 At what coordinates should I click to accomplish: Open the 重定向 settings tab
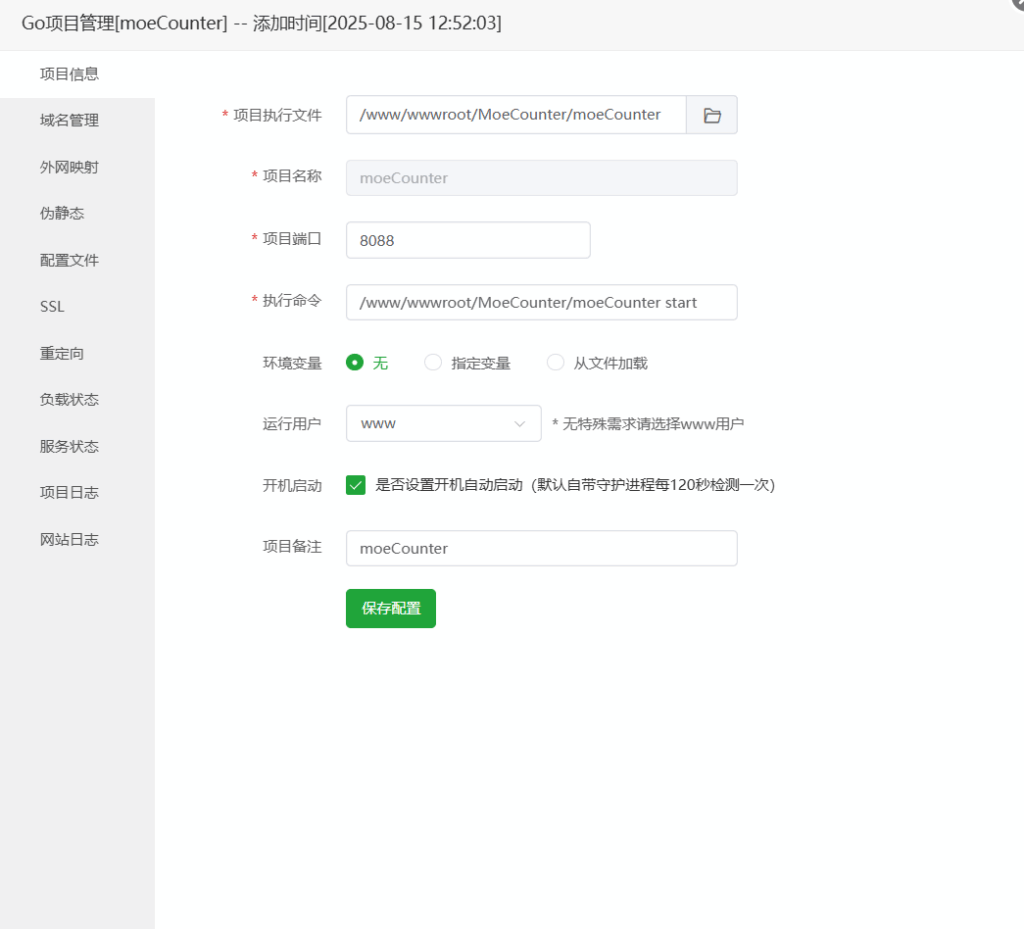62,353
